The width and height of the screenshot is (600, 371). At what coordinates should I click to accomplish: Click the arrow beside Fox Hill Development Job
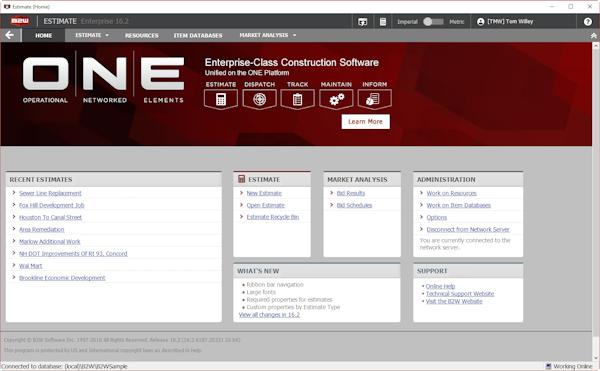(14, 205)
